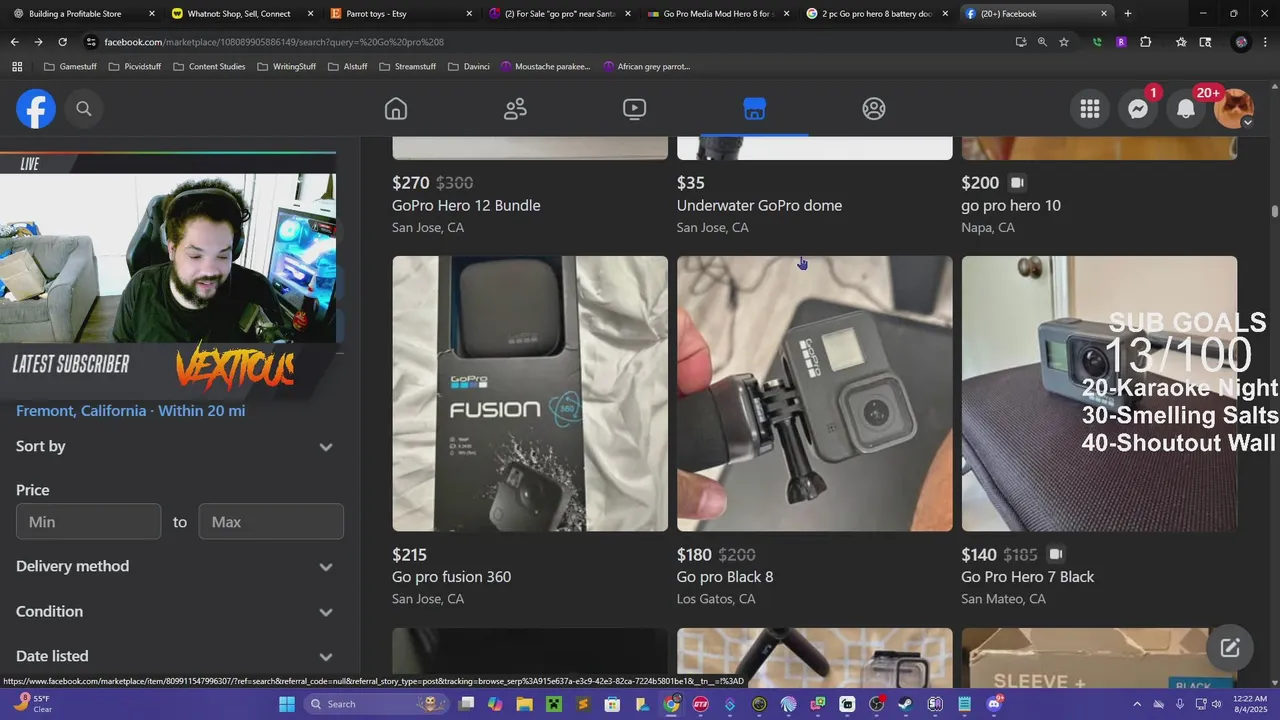Open the Go Pro Hero 7 Black listing photo

1099,393
